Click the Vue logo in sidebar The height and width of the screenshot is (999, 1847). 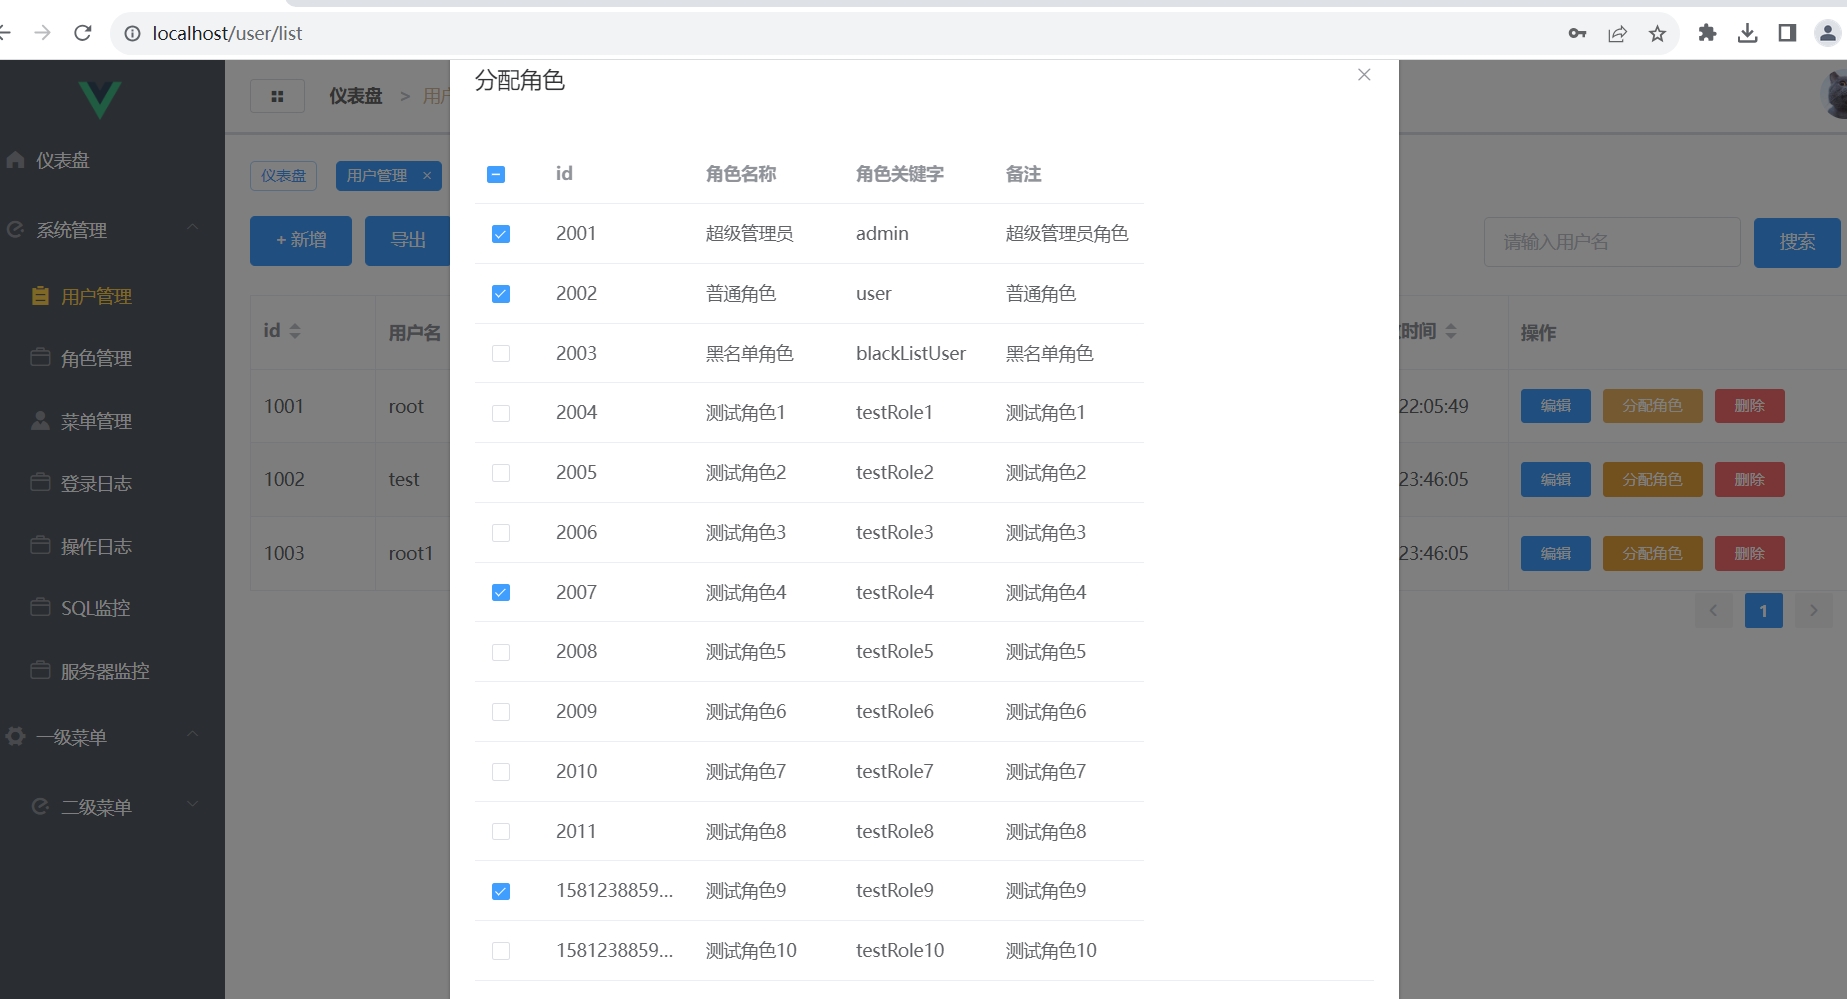(100, 99)
